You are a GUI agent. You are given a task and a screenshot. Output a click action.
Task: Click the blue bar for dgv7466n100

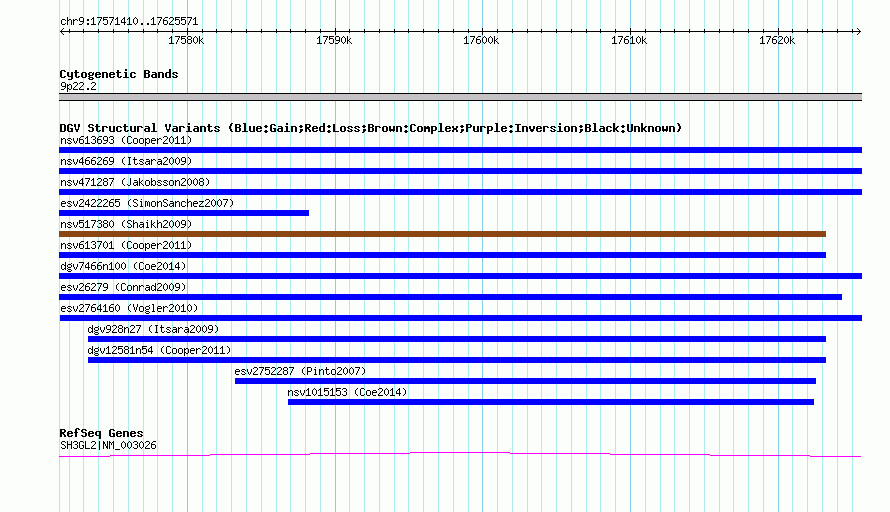460,276
